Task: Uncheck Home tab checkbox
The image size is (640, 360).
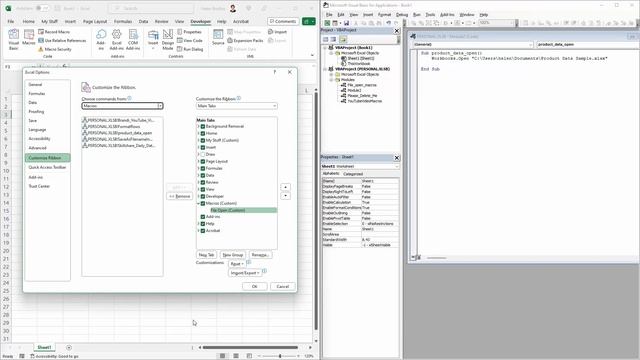Action: (x=203, y=133)
